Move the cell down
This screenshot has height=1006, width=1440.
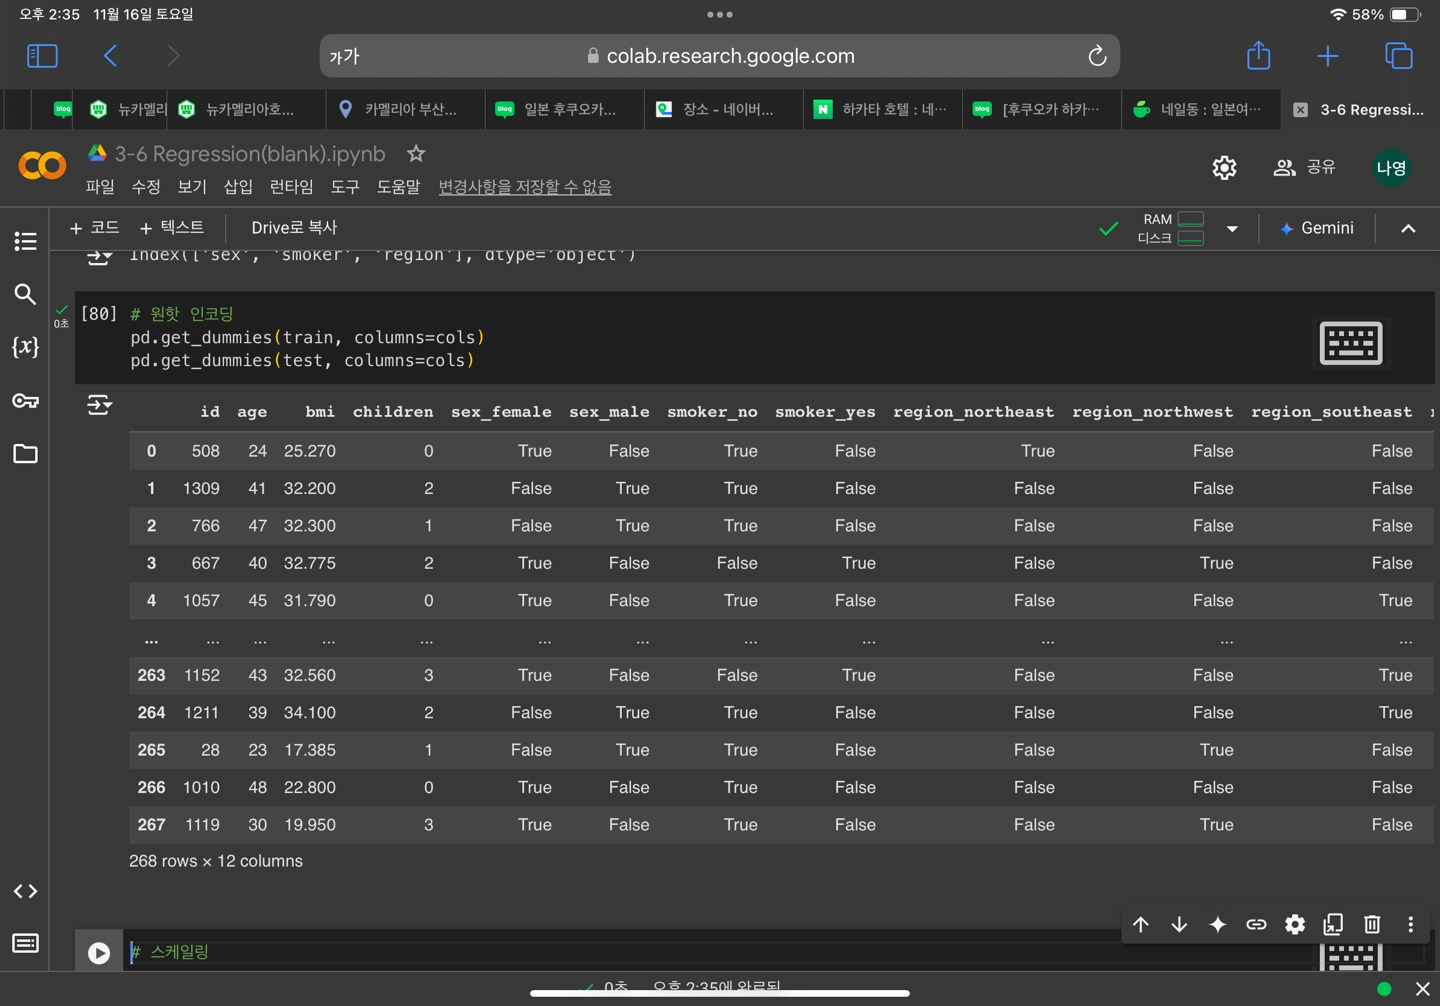[x=1179, y=924]
